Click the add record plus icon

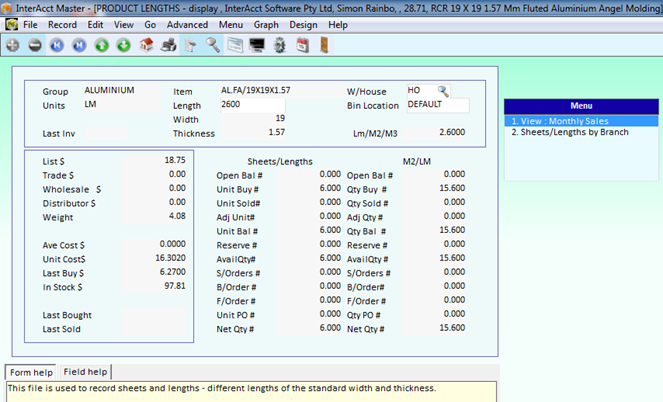point(13,45)
